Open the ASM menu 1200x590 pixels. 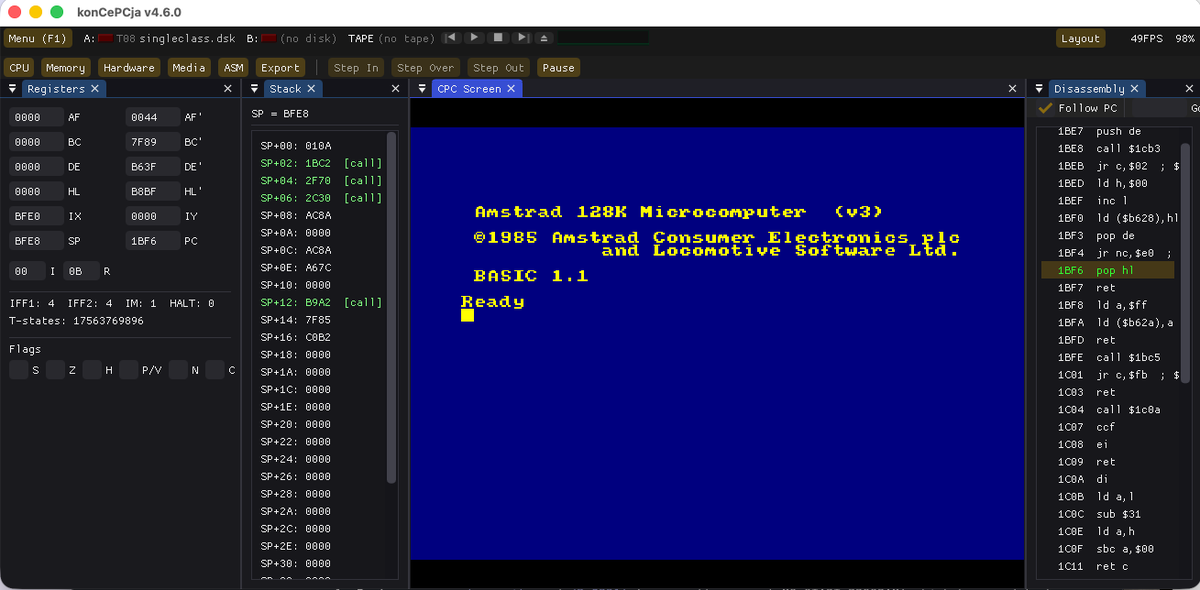(233, 68)
